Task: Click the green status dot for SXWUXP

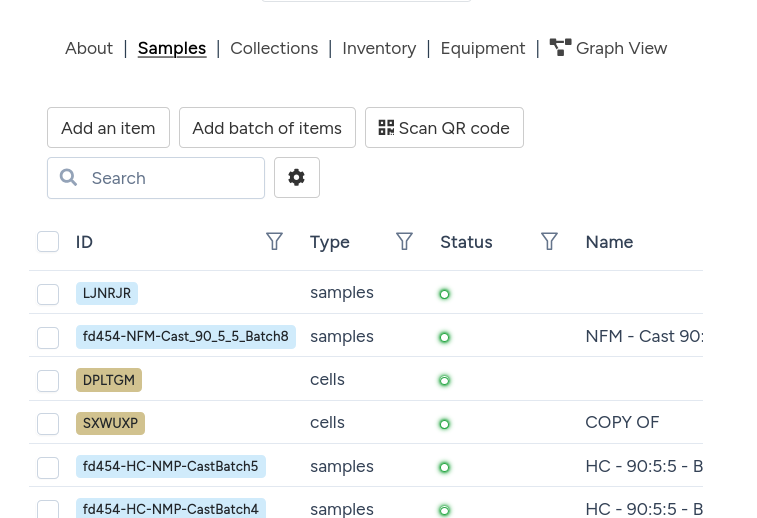Action: click(x=444, y=424)
